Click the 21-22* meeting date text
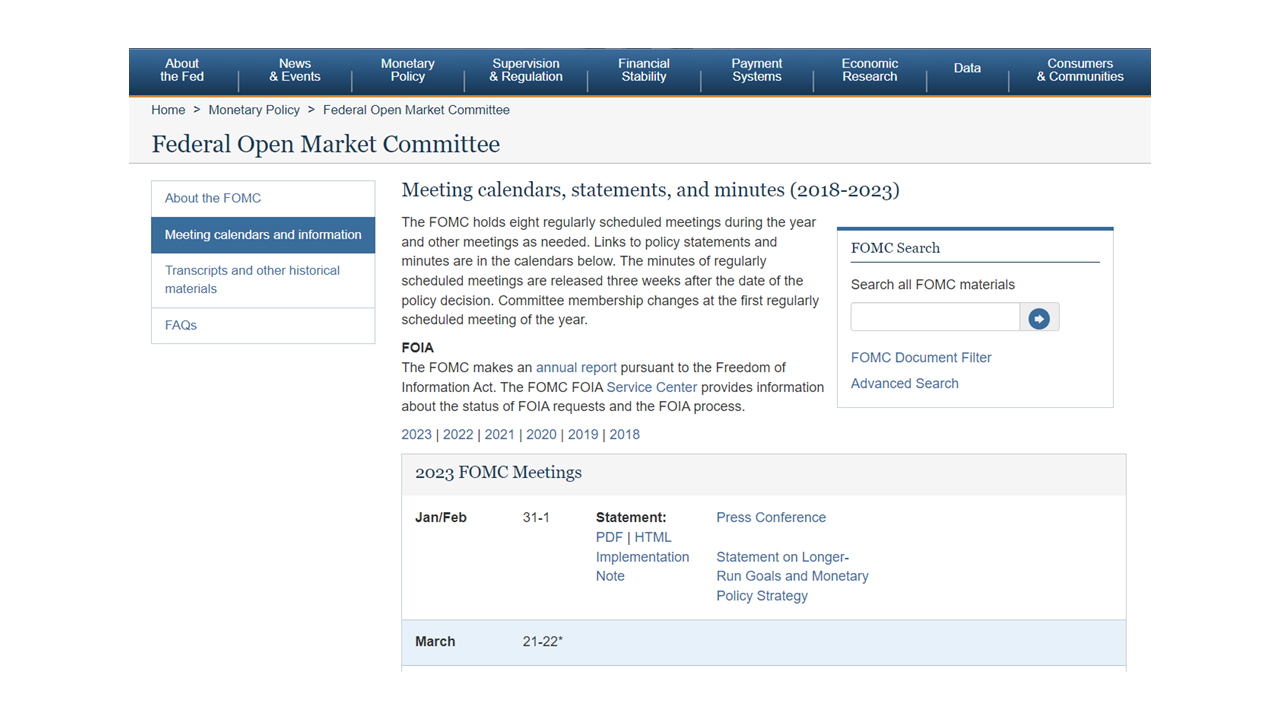This screenshot has width=1280, height=720. click(543, 642)
